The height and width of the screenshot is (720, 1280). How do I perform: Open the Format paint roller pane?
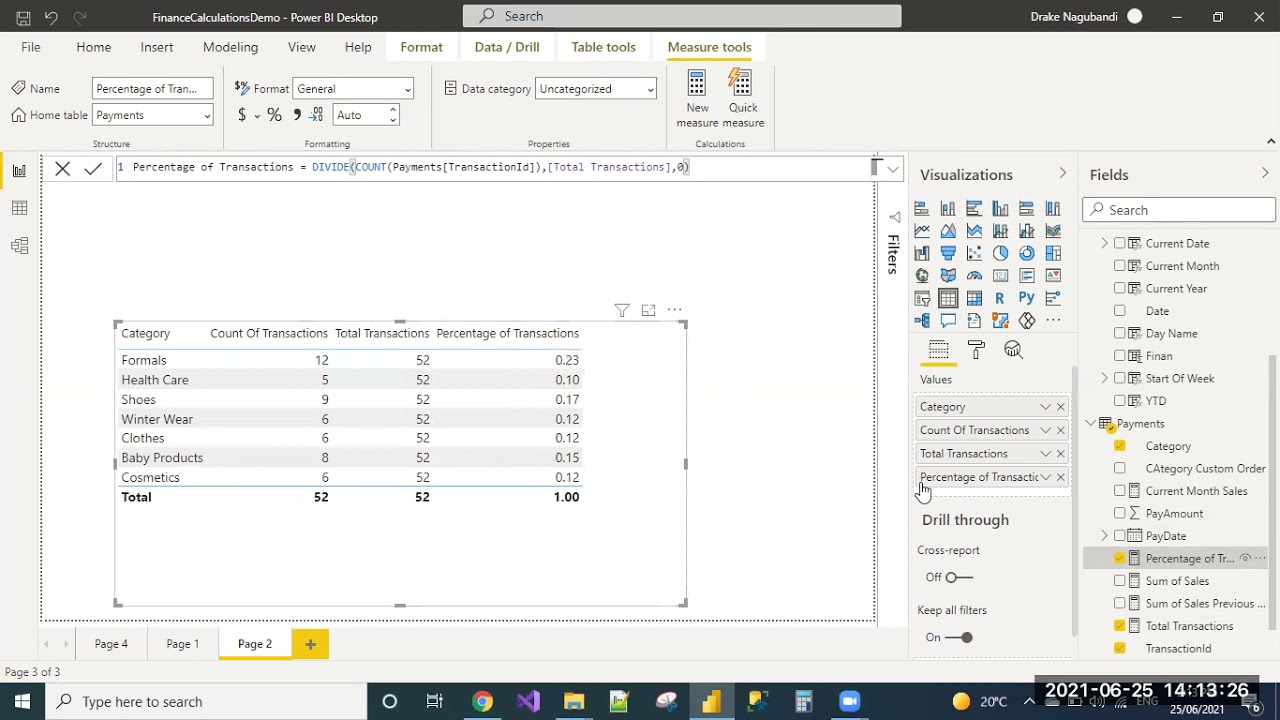coord(976,349)
